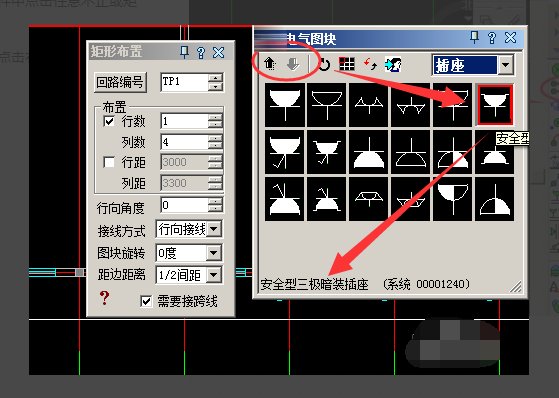The height and width of the screenshot is (398, 559).
Task: Click the 回路编号 button
Action: click(x=120, y=82)
